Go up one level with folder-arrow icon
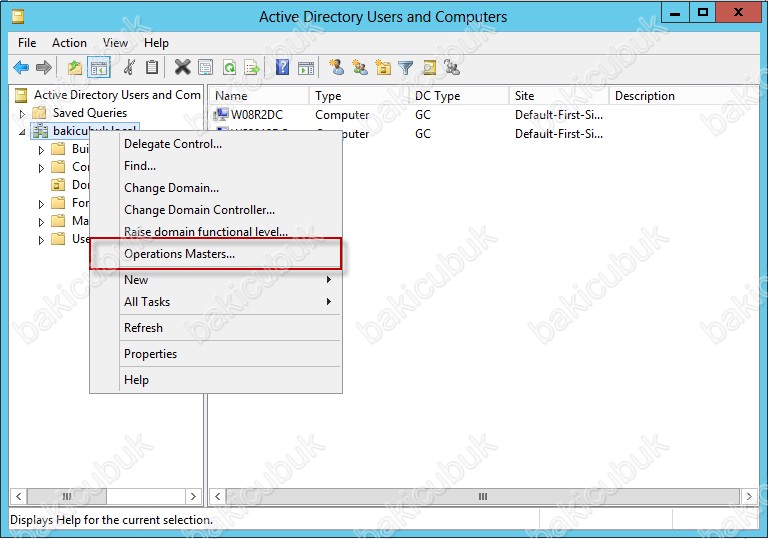The height and width of the screenshot is (539, 768). coord(75,67)
